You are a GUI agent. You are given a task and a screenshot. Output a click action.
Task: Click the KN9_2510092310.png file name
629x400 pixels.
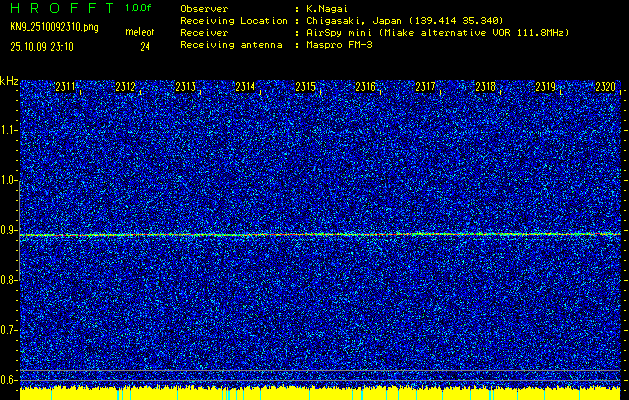click(x=54, y=27)
